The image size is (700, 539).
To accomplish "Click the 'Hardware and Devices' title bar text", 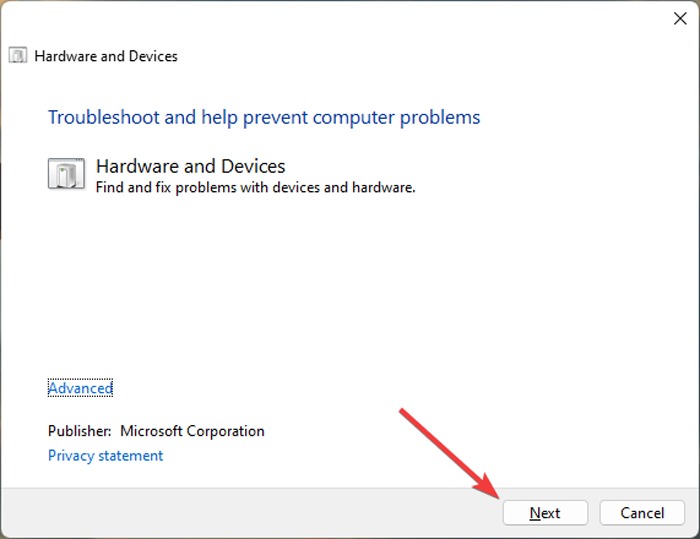I will click(x=106, y=56).
